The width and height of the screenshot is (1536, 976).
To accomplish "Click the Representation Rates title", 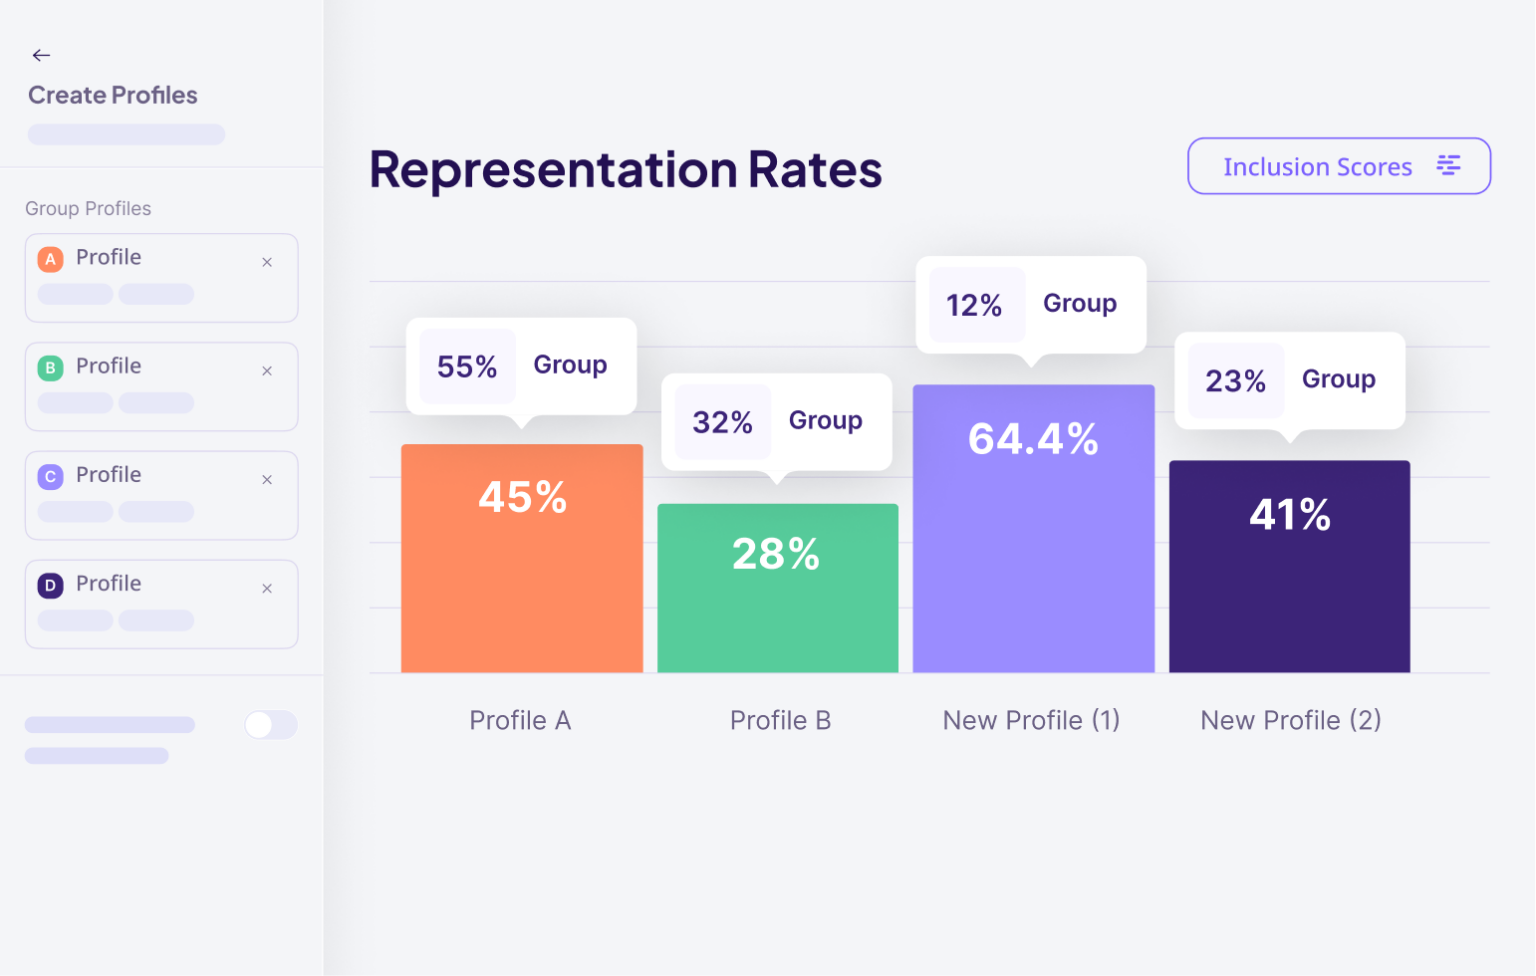I will pos(625,170).
